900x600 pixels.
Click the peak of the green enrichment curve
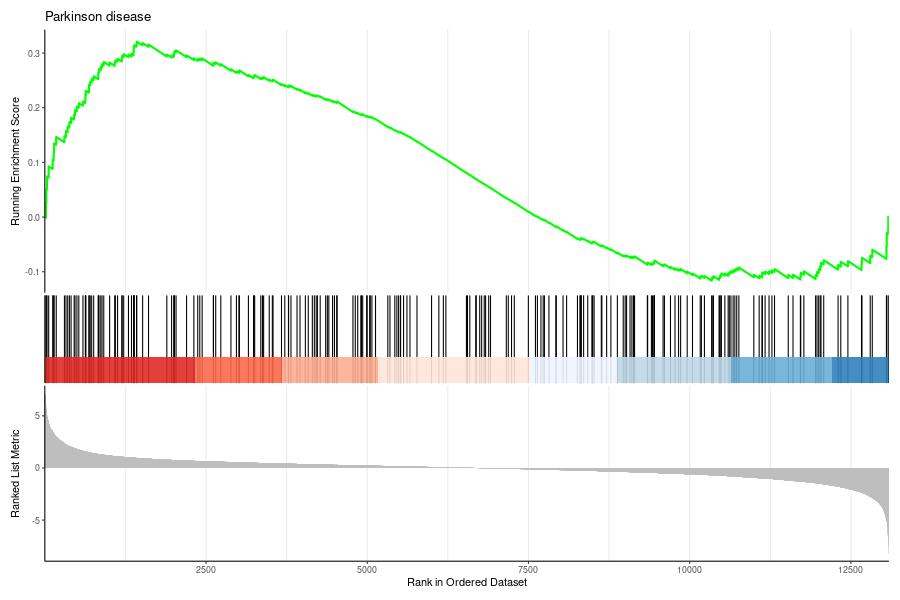tap(137, 42)
